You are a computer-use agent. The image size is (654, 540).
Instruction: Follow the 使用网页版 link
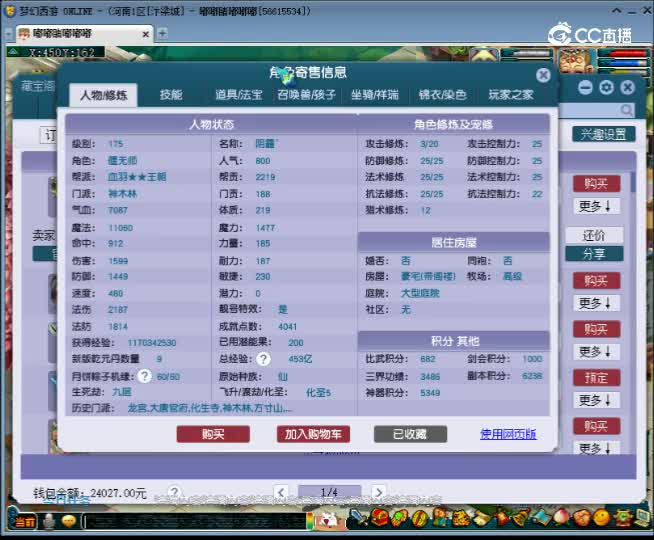tap(508, 434)
